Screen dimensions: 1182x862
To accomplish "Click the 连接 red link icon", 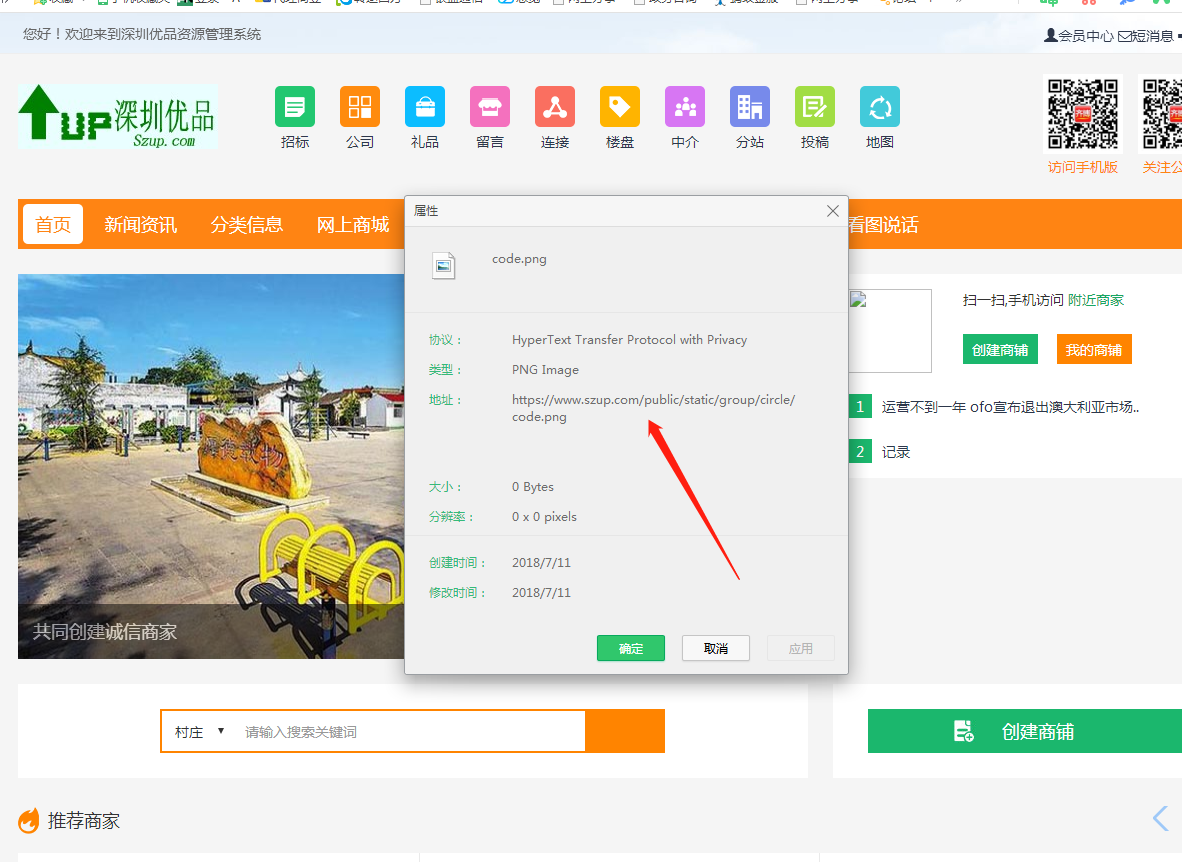I will coord(555,107).
